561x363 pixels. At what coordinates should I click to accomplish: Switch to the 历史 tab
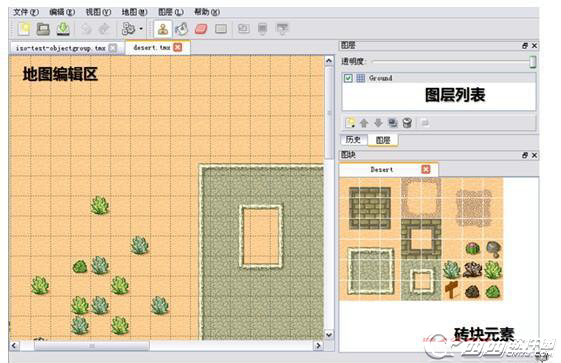pos(353,140)
